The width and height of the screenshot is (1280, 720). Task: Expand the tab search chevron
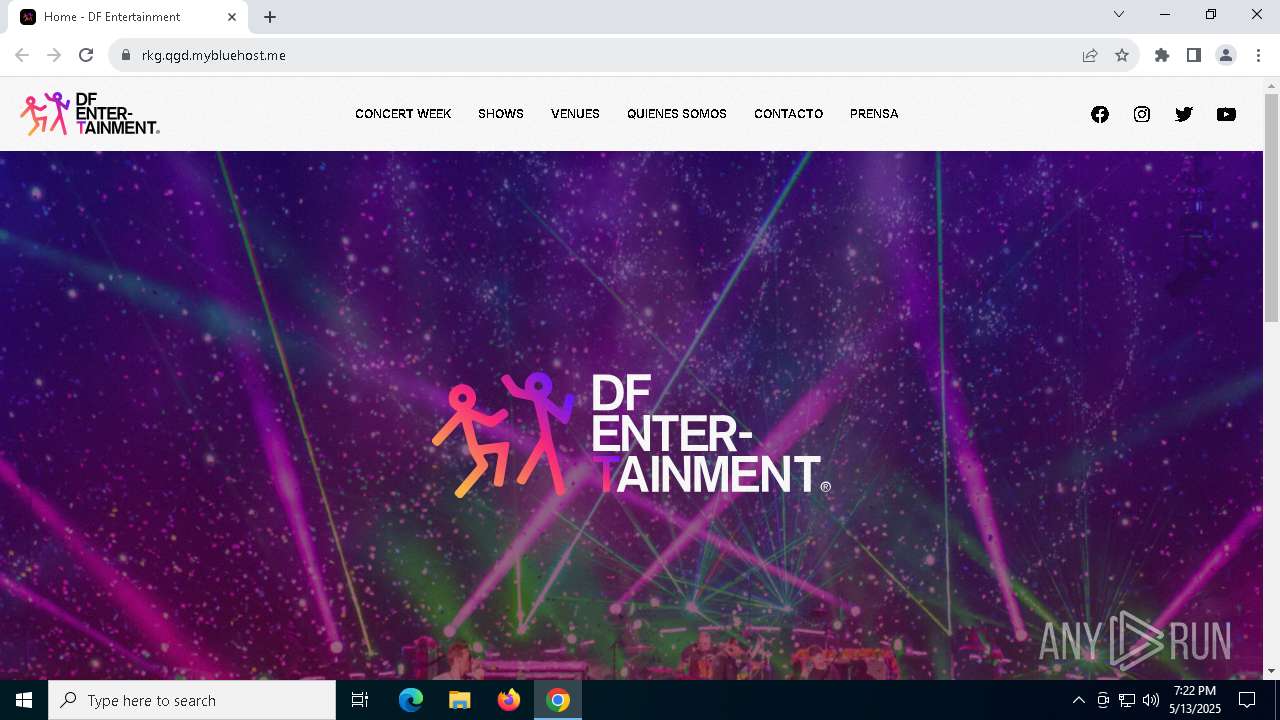pos(1119,14)
